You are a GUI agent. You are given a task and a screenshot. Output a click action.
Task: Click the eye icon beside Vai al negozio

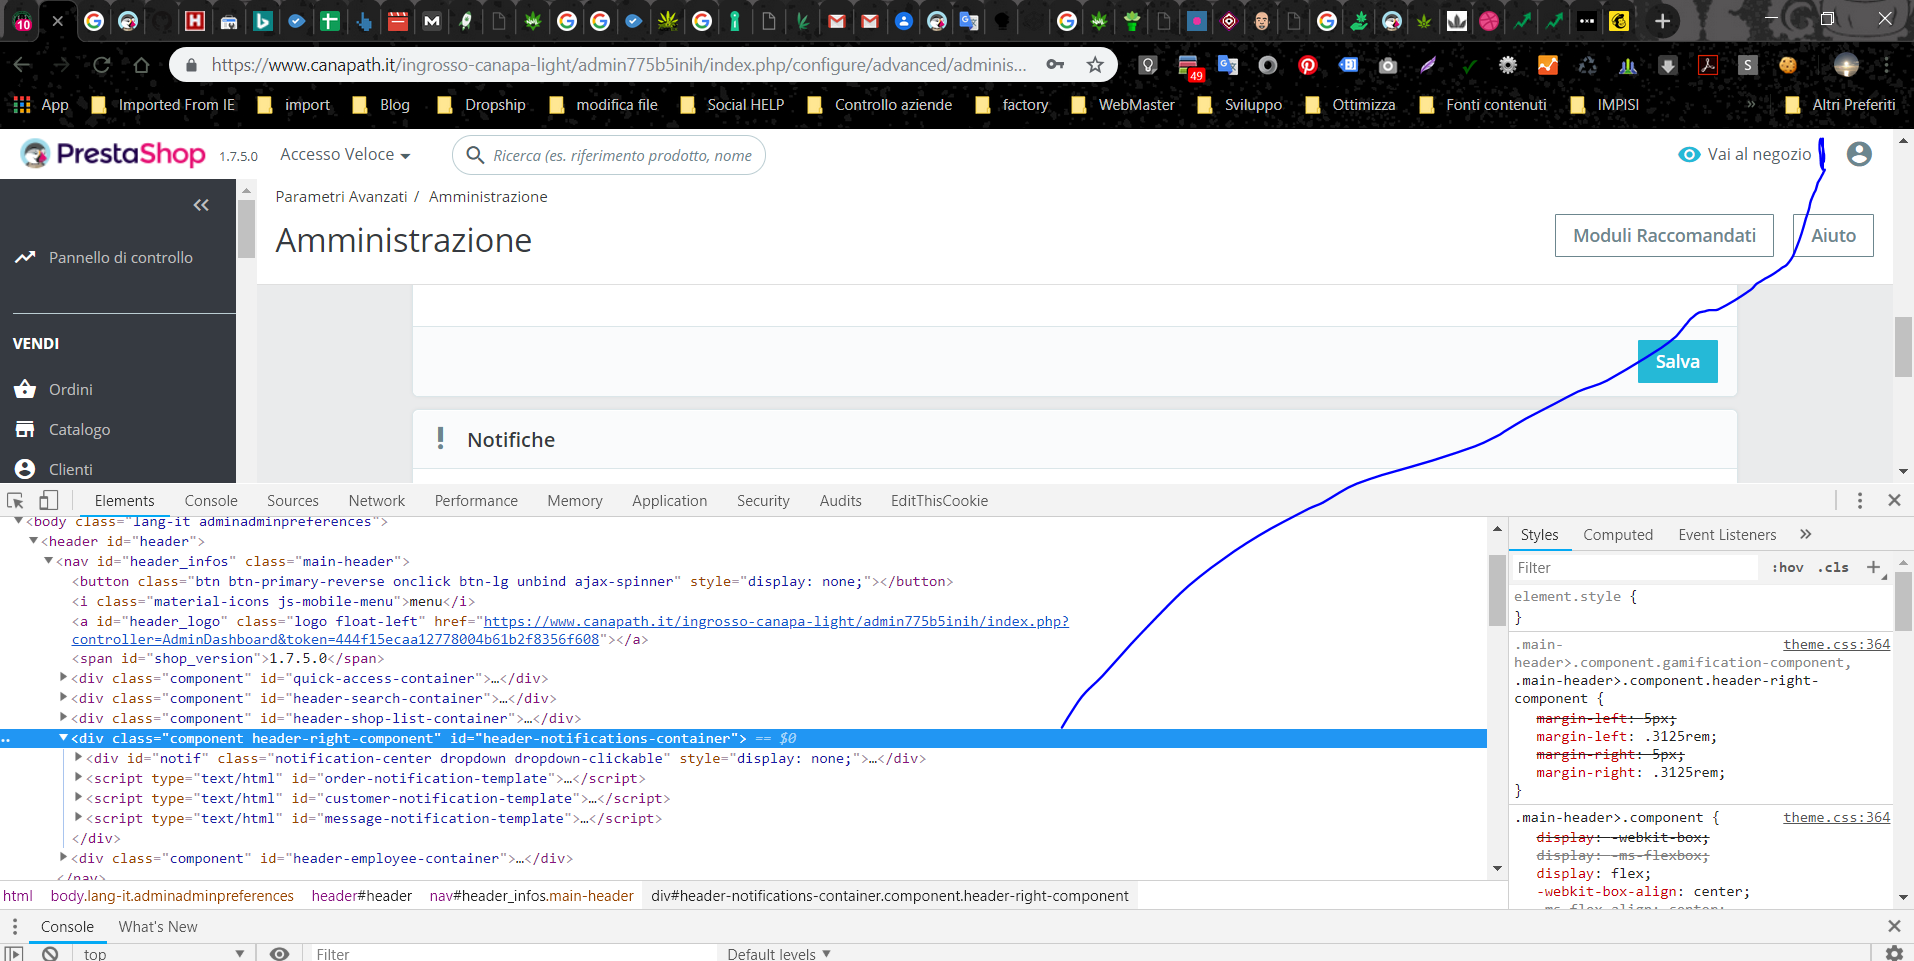click(x=1689, y=154)
